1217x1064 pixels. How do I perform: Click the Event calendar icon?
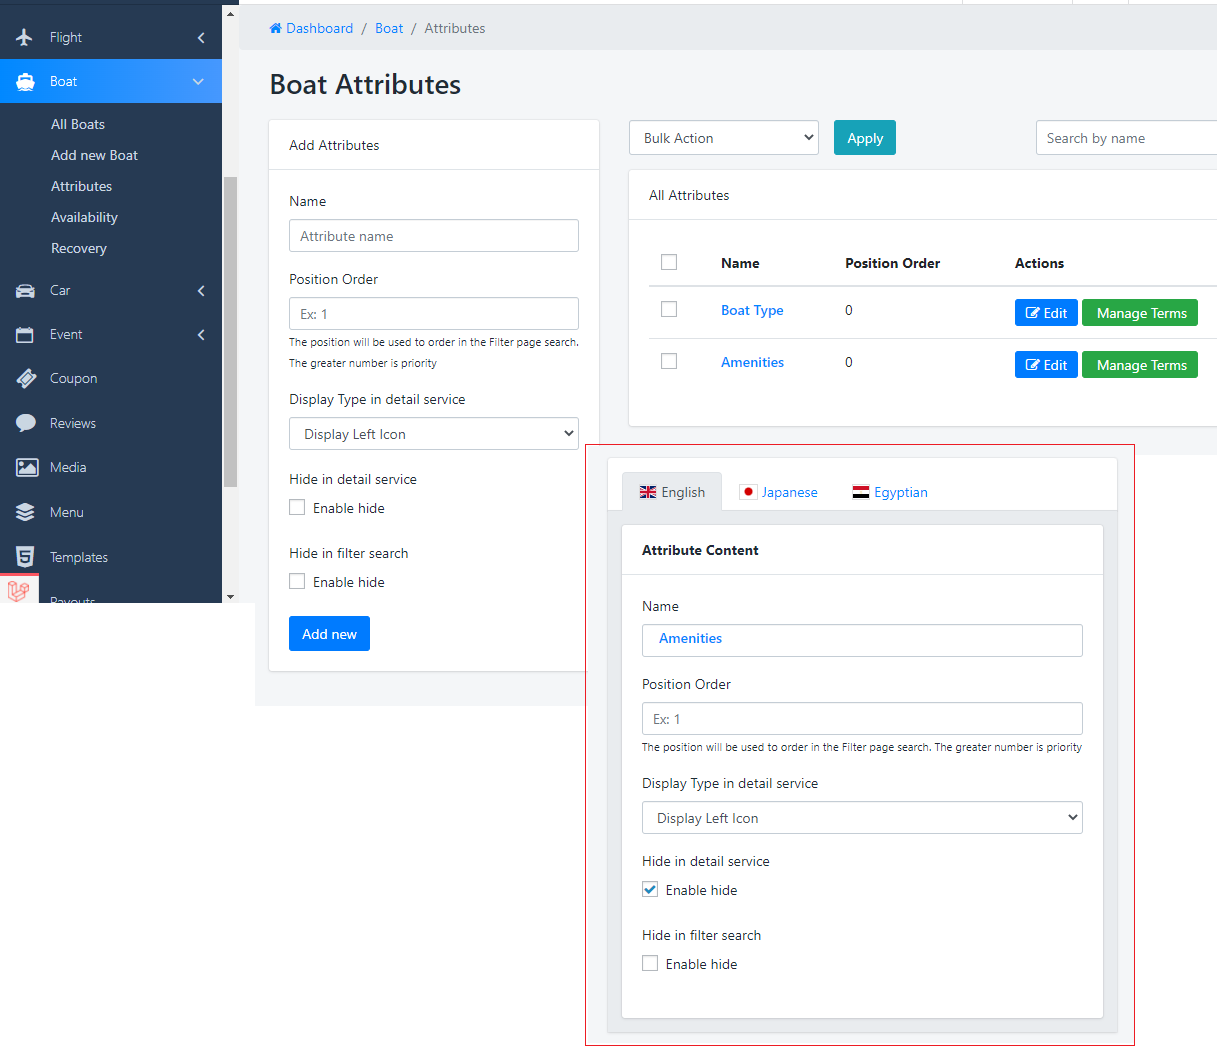click(25, 335)
